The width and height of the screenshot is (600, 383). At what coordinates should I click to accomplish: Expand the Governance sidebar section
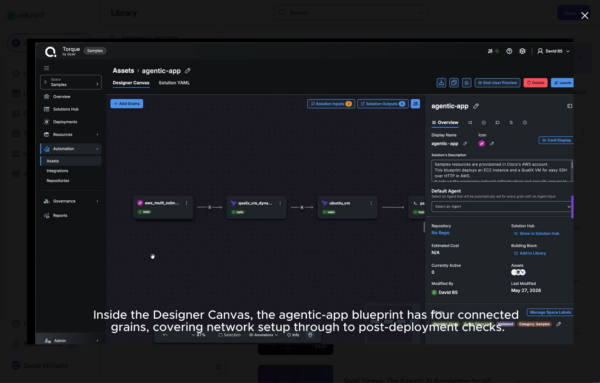(x=71, y=201)
